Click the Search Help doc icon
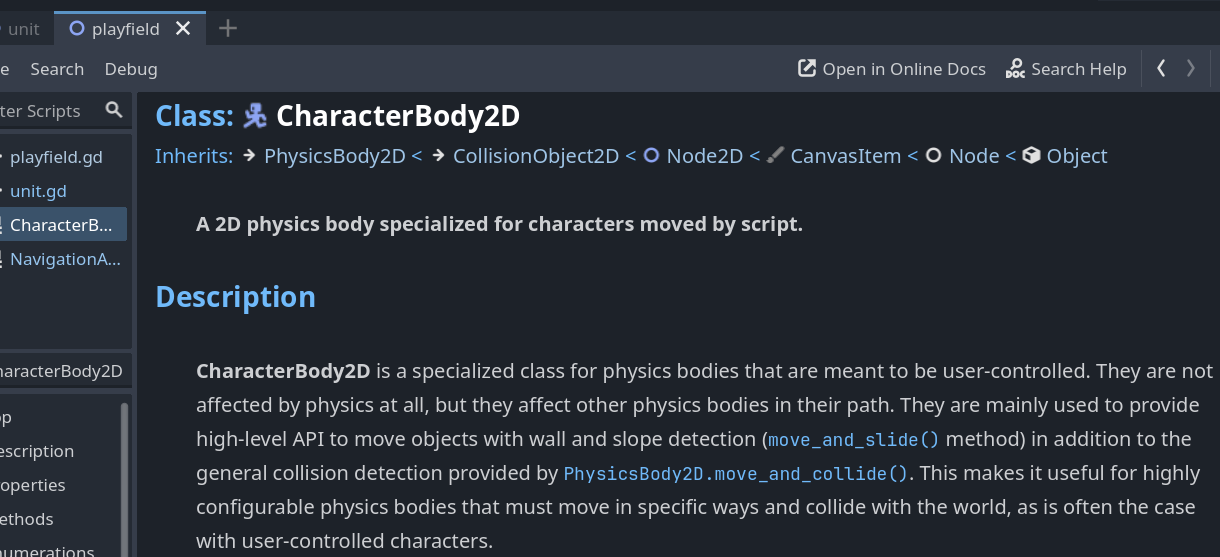This screenshot has width=1220, height=557. tap(1015, 69)
